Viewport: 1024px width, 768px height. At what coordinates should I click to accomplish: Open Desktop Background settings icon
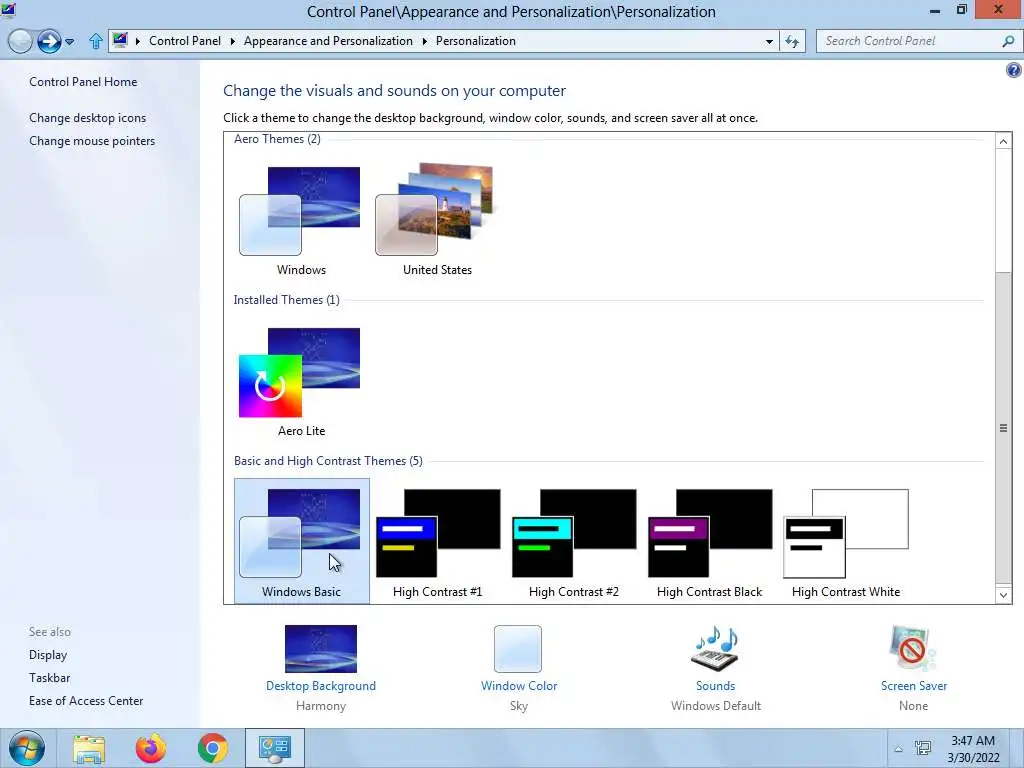tap(321, 648)
